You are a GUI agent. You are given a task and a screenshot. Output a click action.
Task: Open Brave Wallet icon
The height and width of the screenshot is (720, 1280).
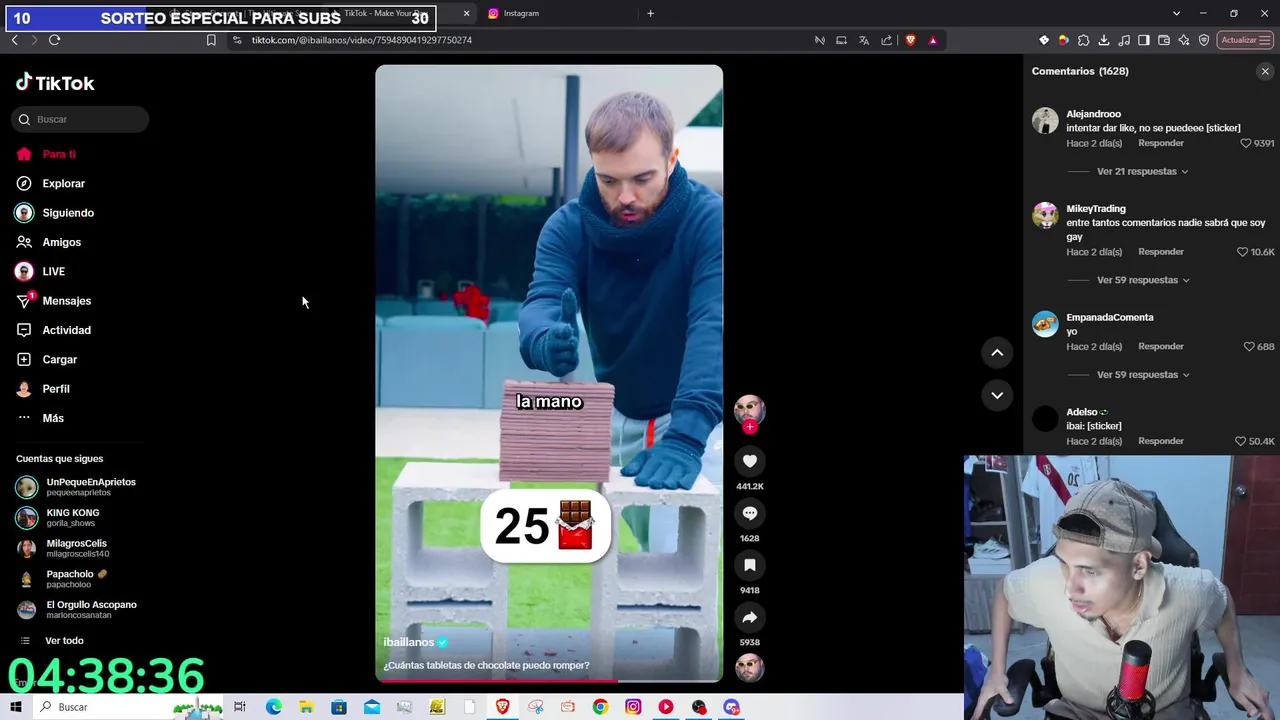(x=1164, y=40)
